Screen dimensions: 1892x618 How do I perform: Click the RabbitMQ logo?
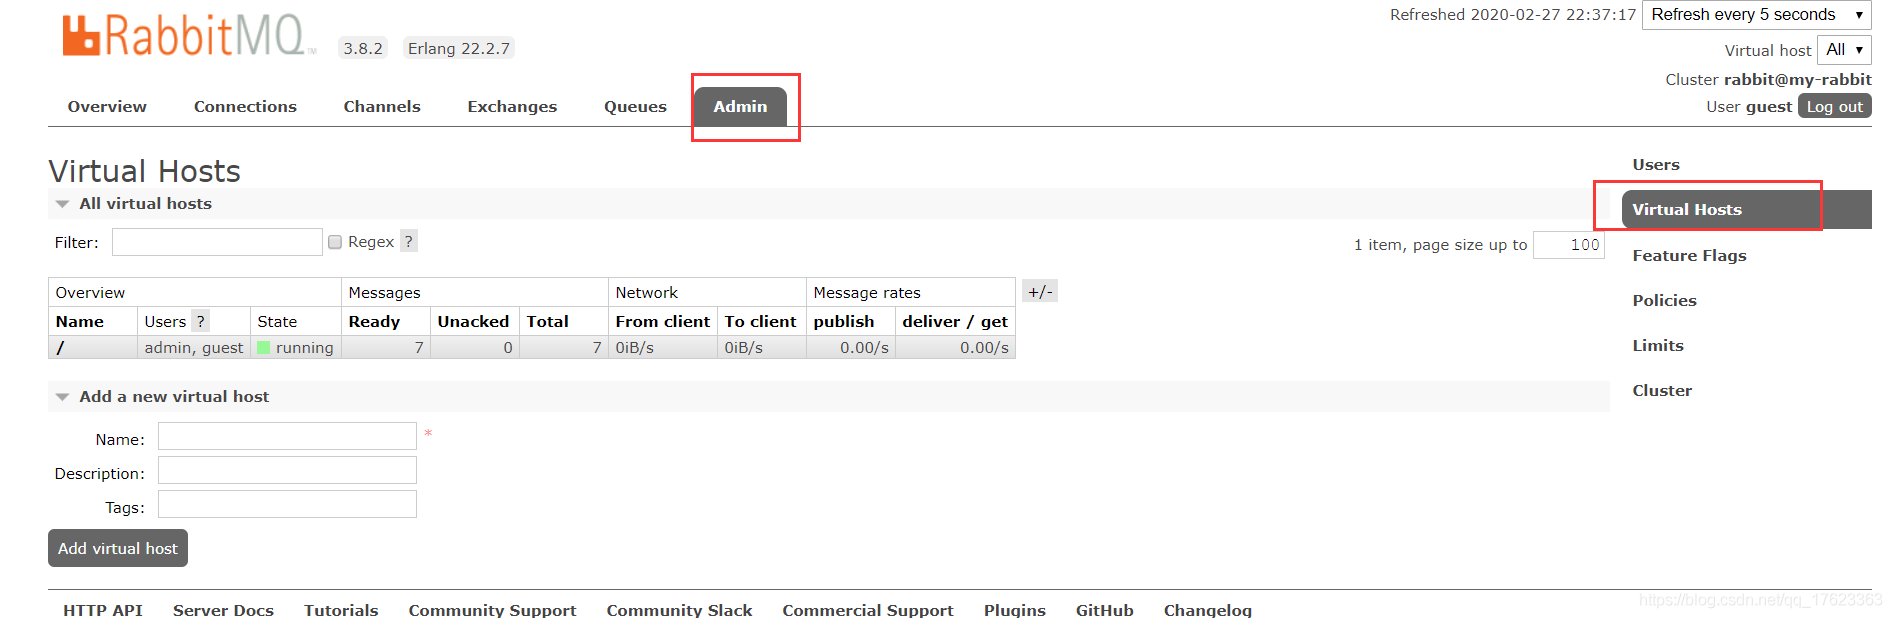(188, 35)
